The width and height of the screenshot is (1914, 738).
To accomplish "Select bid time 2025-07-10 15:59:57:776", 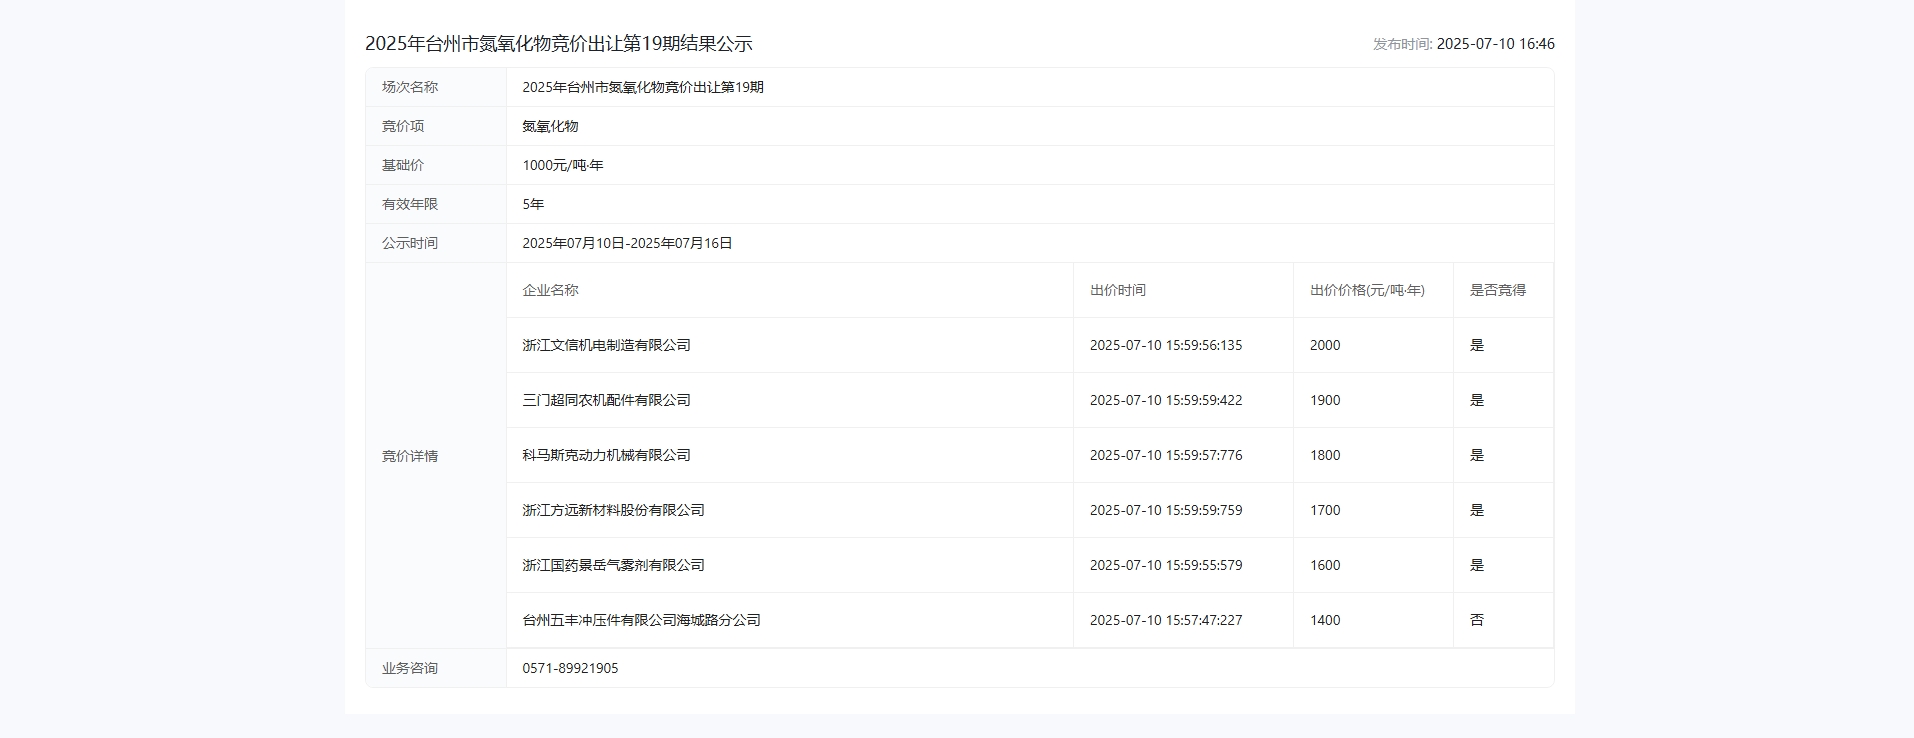I will tap(1166, 455).
